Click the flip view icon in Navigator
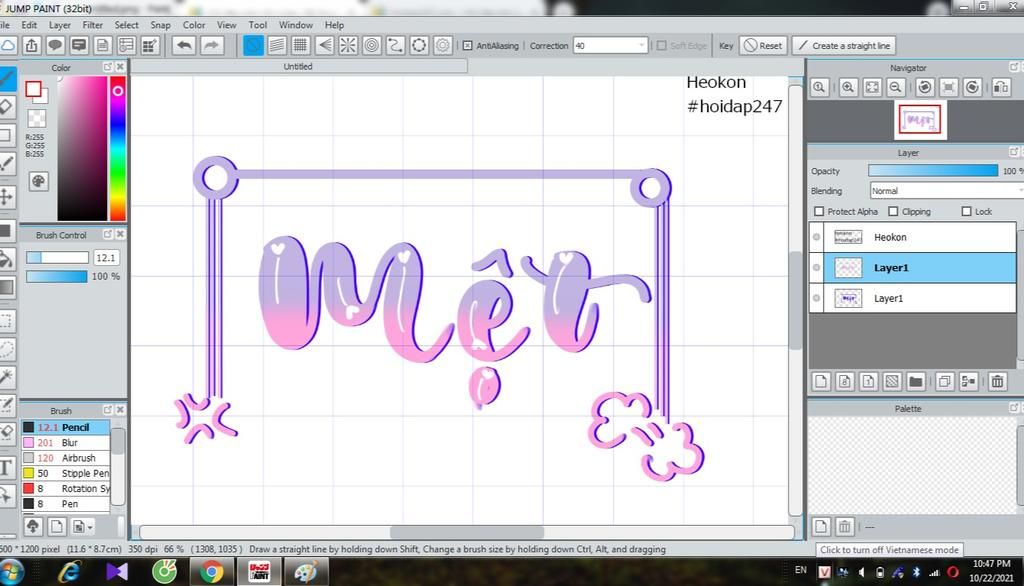Image resolution: width=1024 pixels, height=586 pixels. tap(1001, 87)
